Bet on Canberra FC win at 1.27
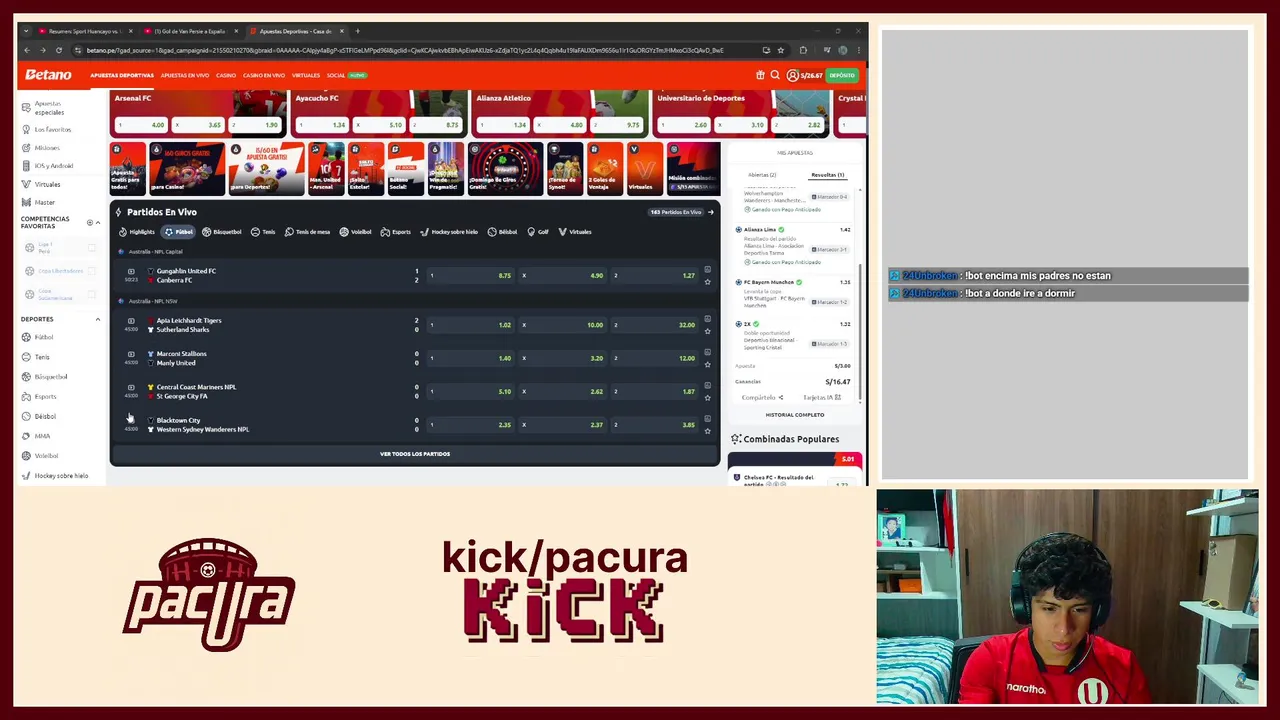The width and height of the screenshot is (1280, 720). [x=655, y=275]
